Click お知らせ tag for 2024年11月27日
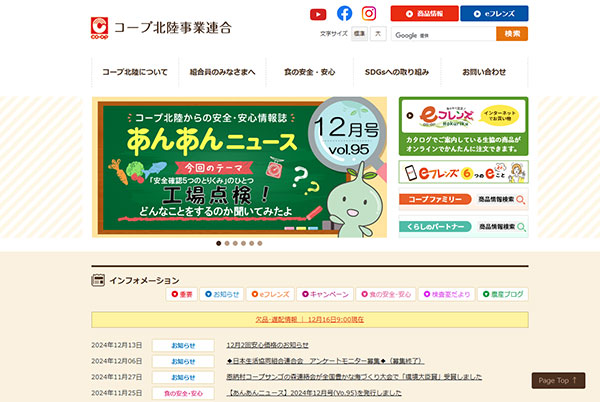 click(x=183, y=377)
